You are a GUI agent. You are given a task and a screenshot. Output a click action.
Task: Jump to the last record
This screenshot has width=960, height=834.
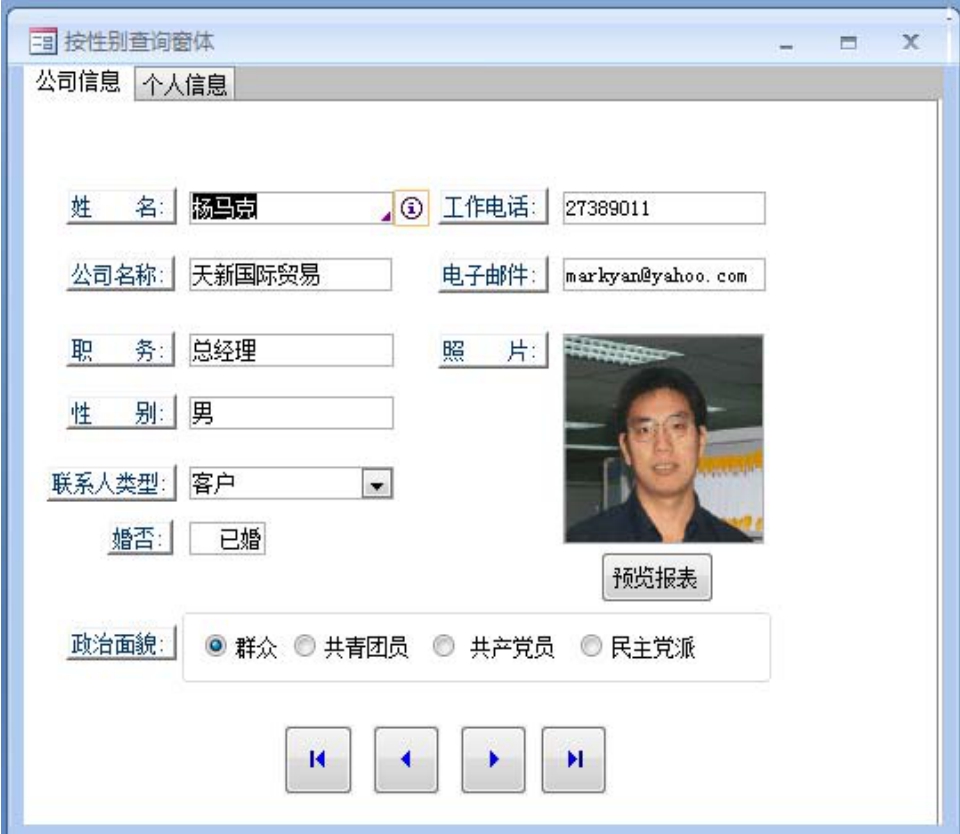pos(573,759)
